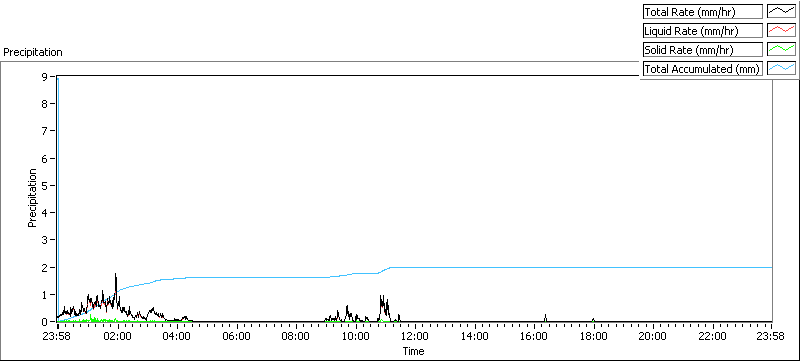
Task: Click the 12:00 tick label on time axis
Action: click(415, 336)
